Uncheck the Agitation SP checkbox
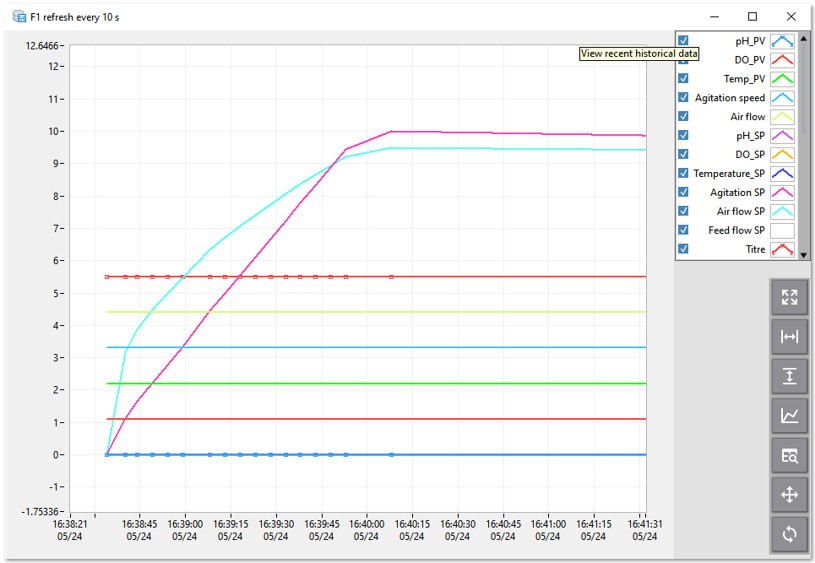The width and height of the screenshot is (815, 563). (x=683, y=192)
